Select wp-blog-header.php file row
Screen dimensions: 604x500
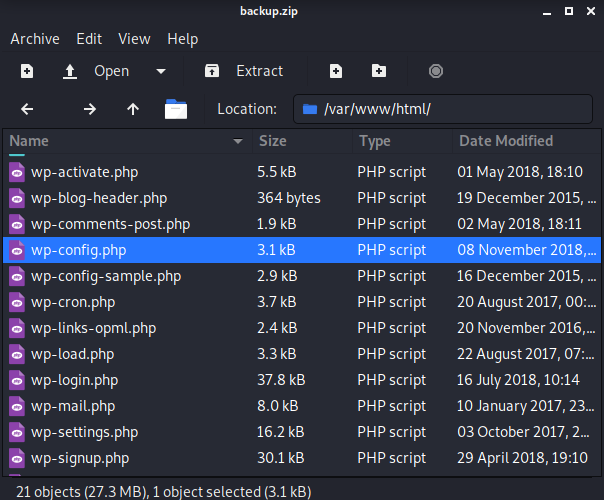(x=302, y=198)
